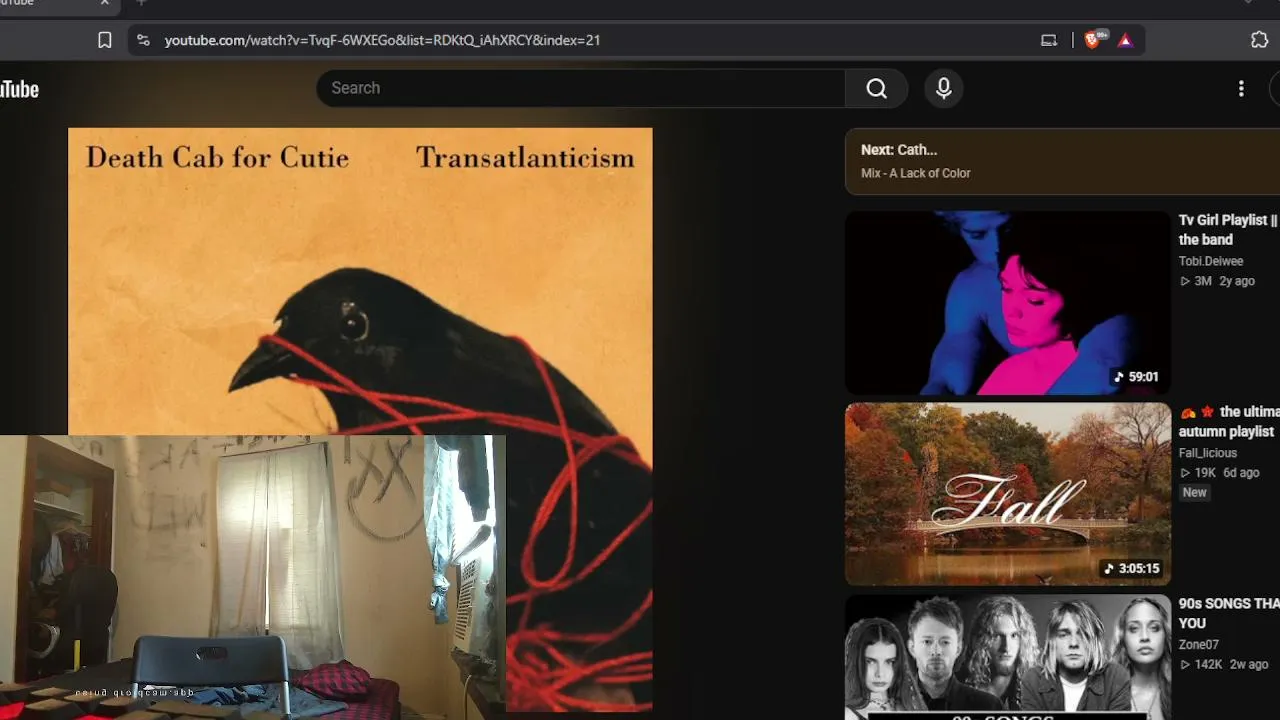Viewport: 1280px width, 720px height.
Task: Open the YouTube three-dot settings menu
Action: pyautogui.click(x=1241, y=88)
